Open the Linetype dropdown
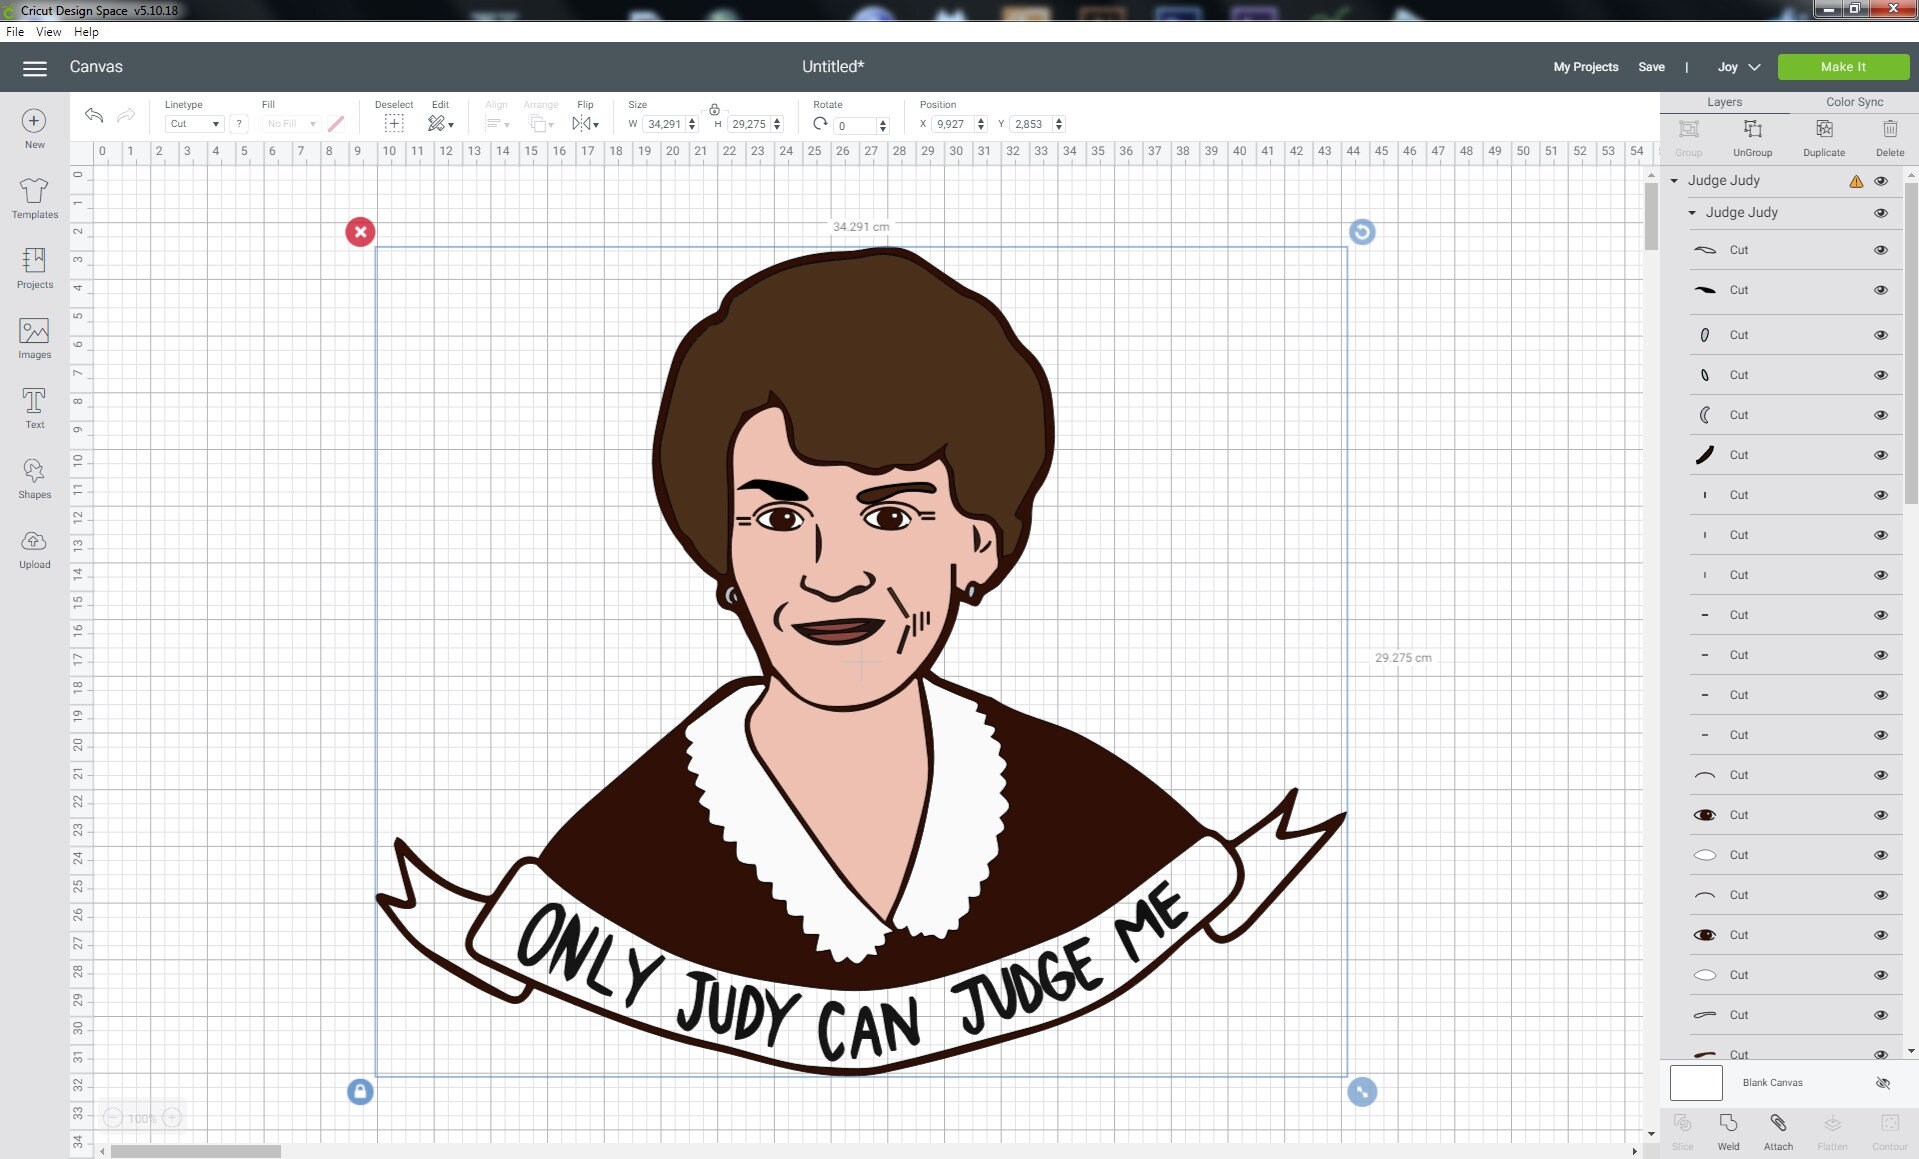1919x1159 pixels. (x=193, y=124)
